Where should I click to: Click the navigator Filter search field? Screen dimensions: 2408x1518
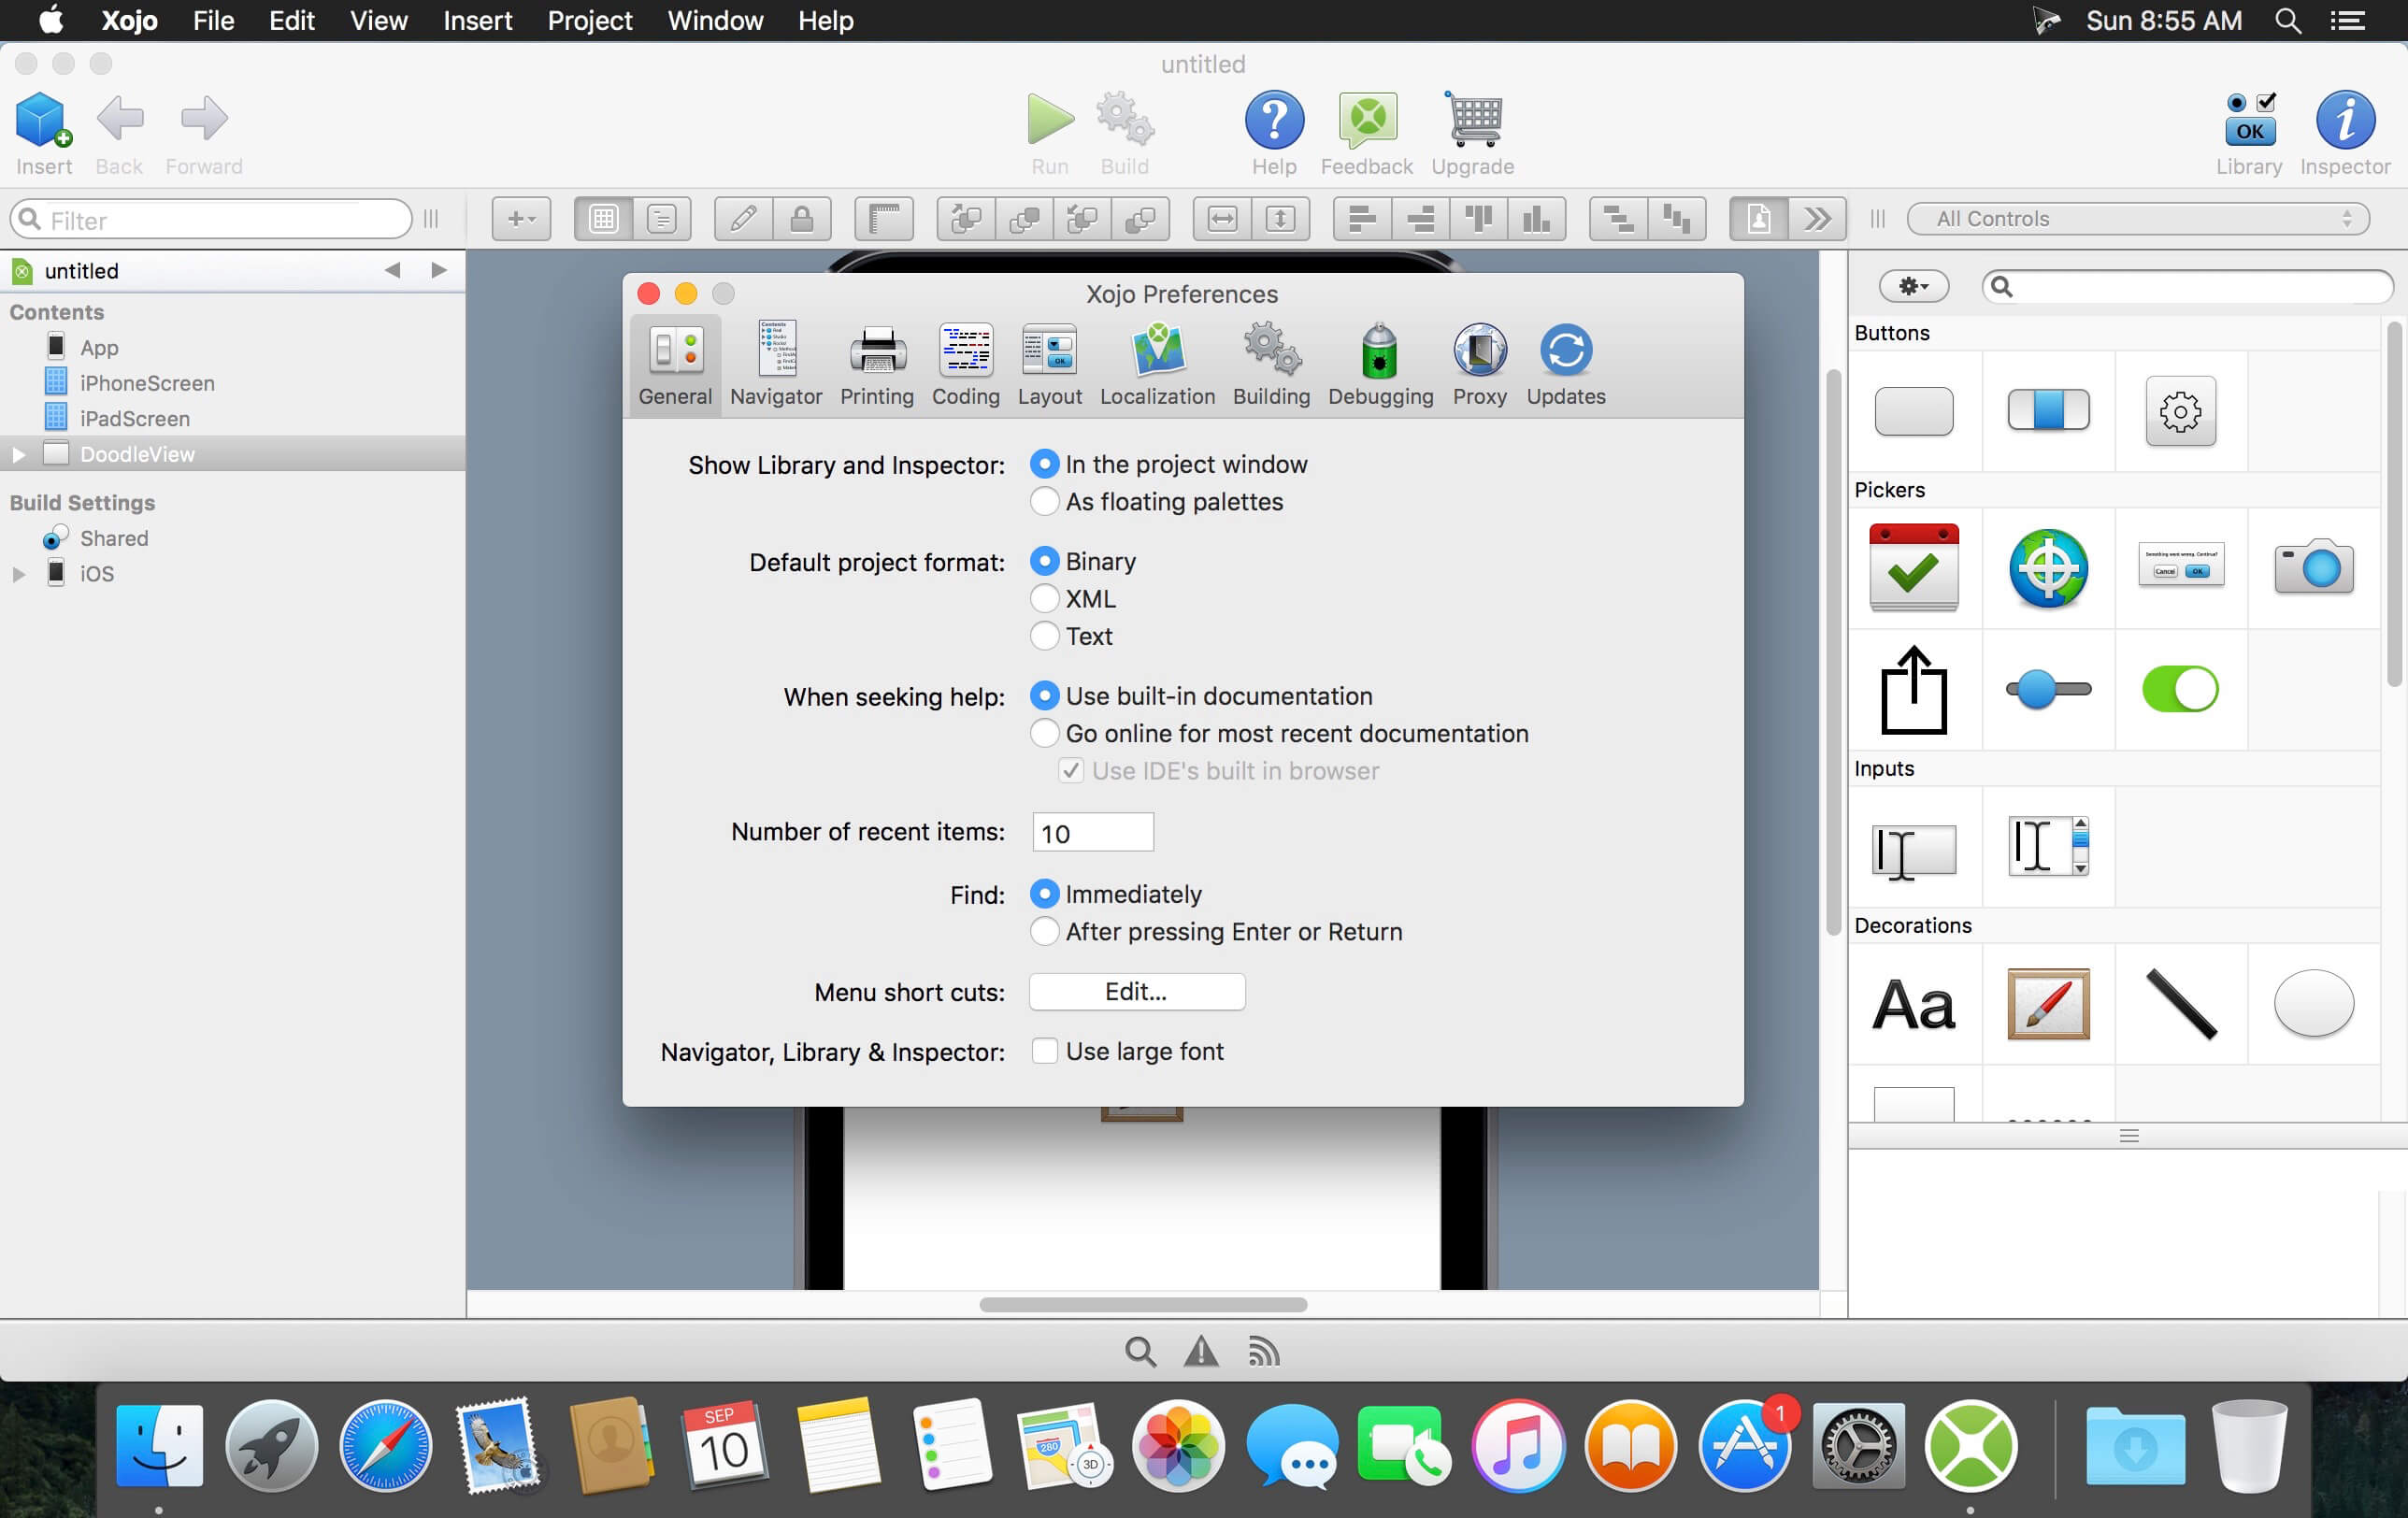(x=211, y=219)
